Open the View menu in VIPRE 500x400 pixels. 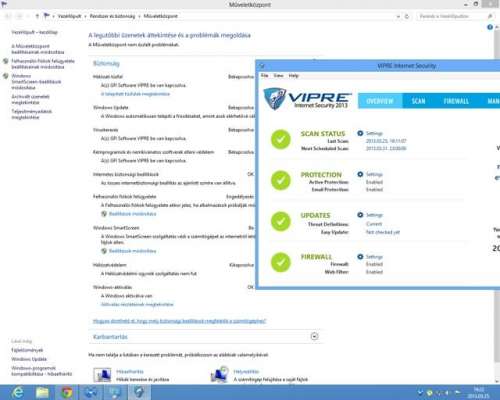(279, 76)
